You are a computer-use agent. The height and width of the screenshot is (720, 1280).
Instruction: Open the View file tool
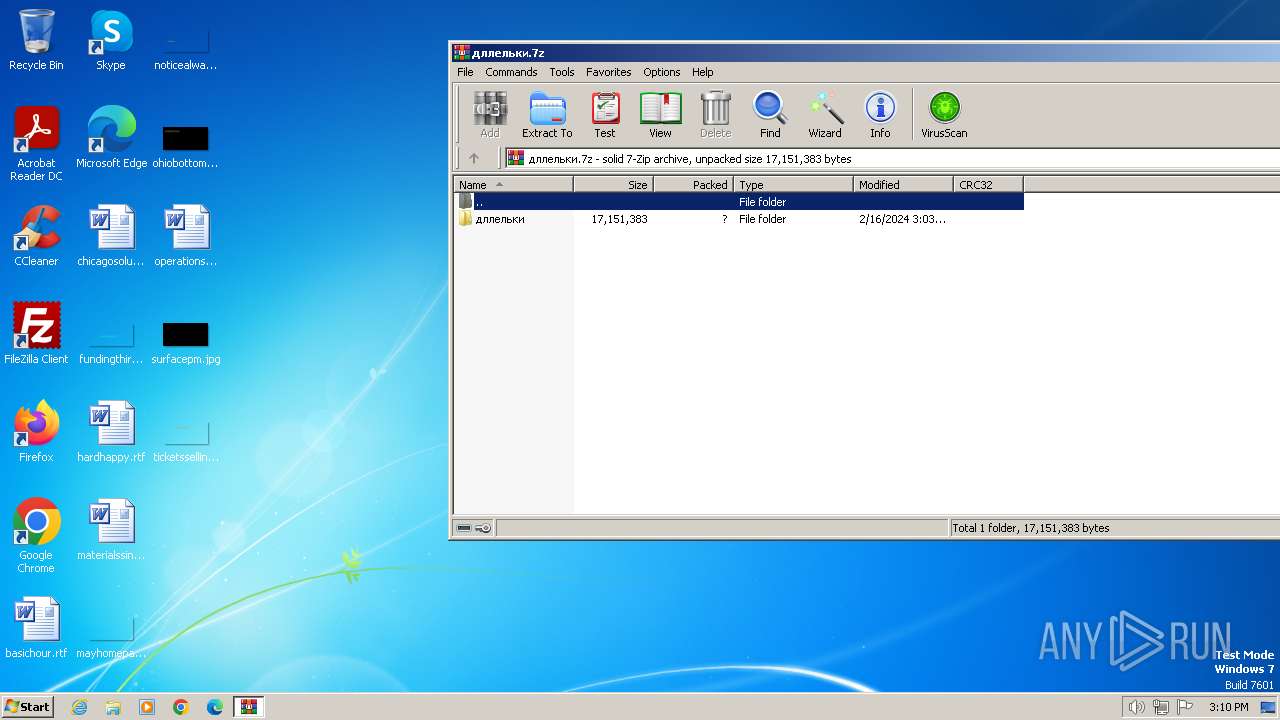[660, 114]
